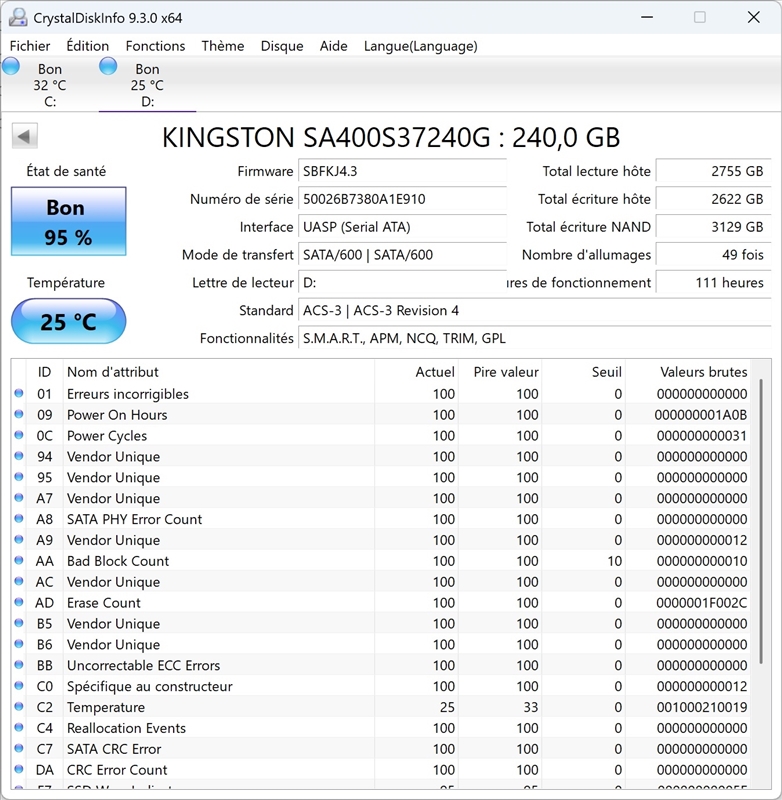This screenshot has height=800, width=782.
Task: Open the Fonctions menu
Action: pos(155,46)
